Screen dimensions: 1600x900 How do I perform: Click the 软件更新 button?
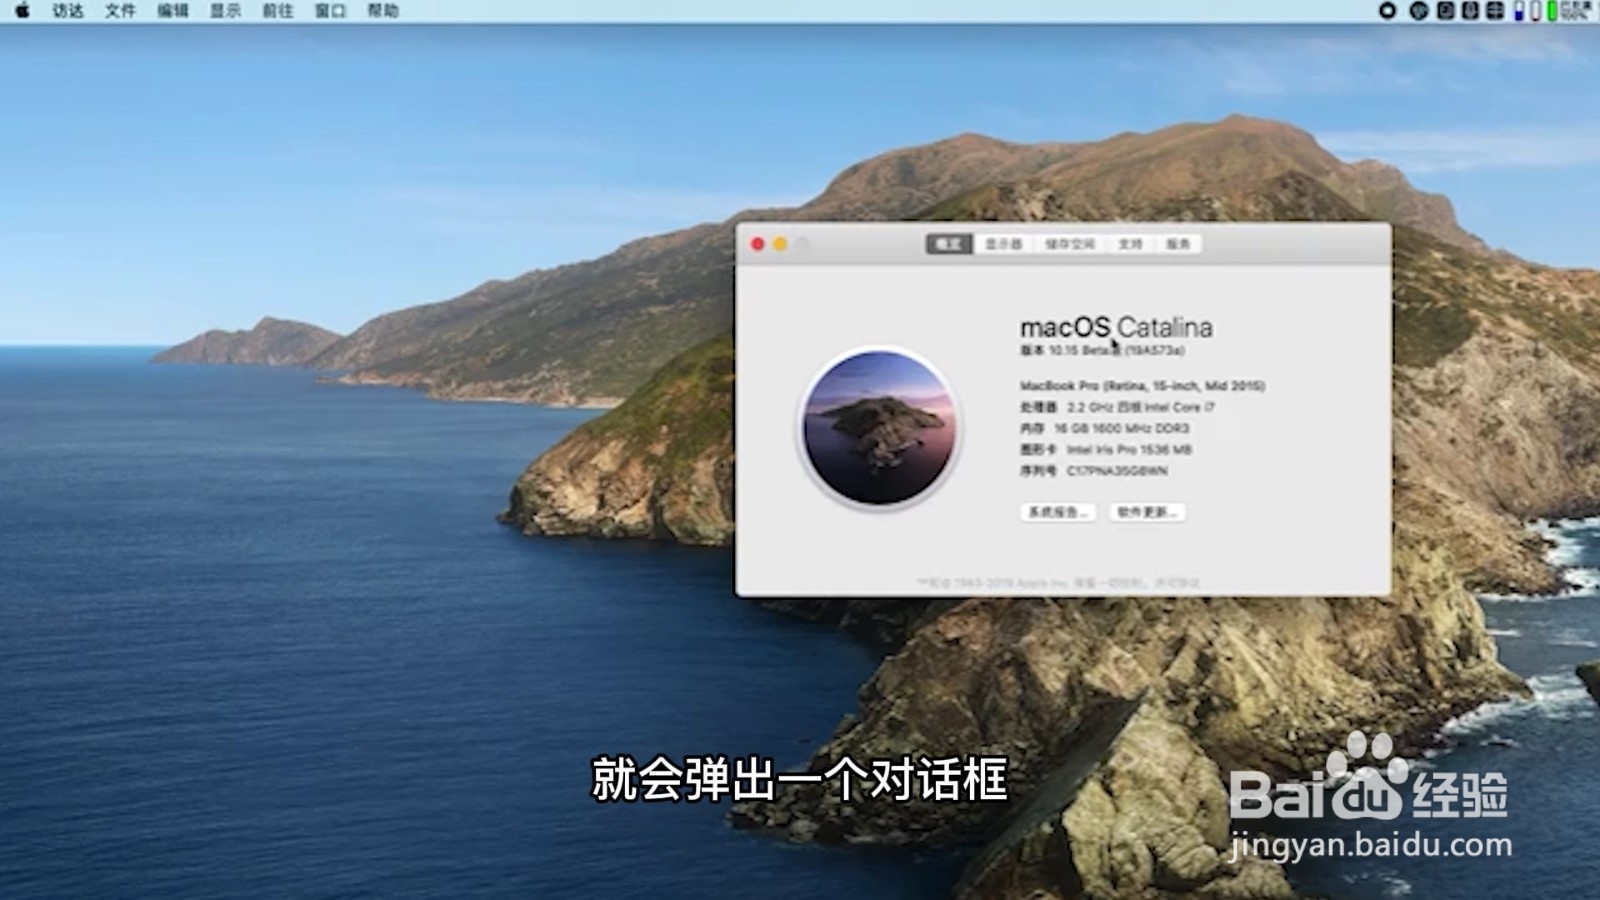(x=1150, y=512)
